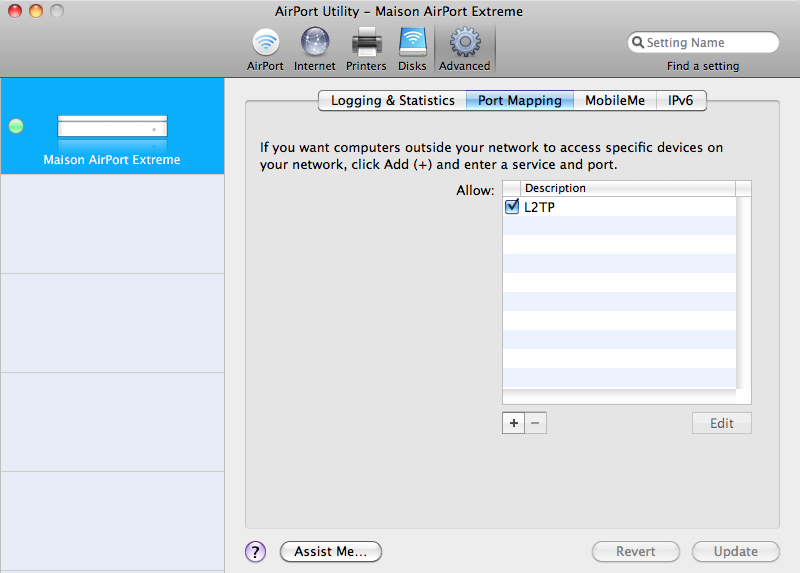
Task: Click the plus button to add mapping
Action: point(514,423)
